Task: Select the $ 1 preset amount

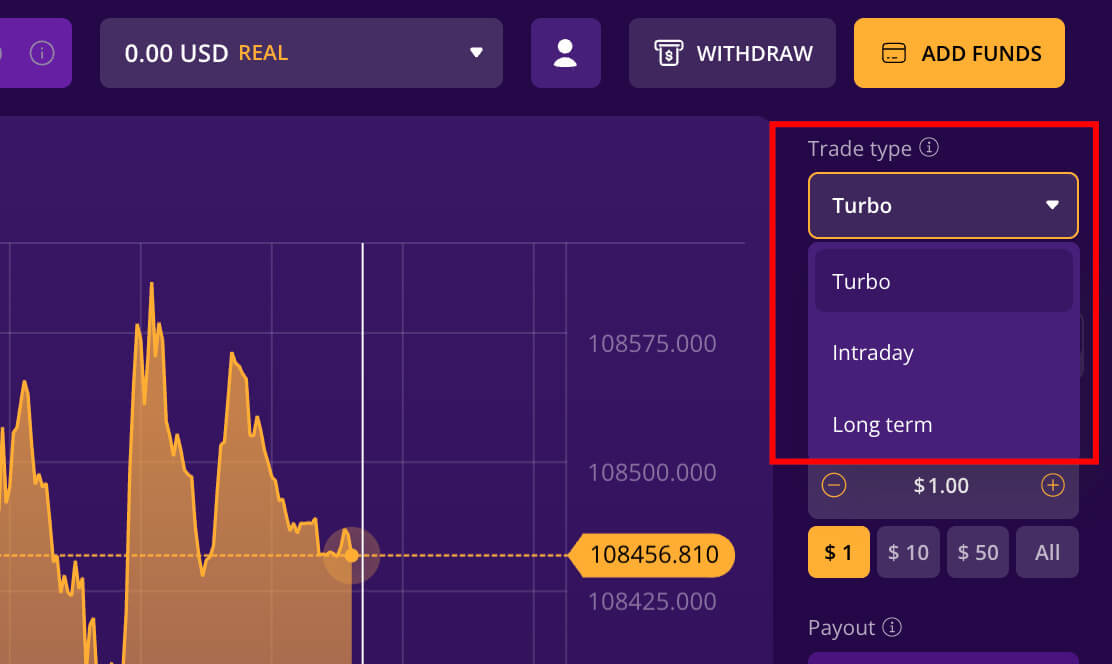Action: (x=838, y=552)
